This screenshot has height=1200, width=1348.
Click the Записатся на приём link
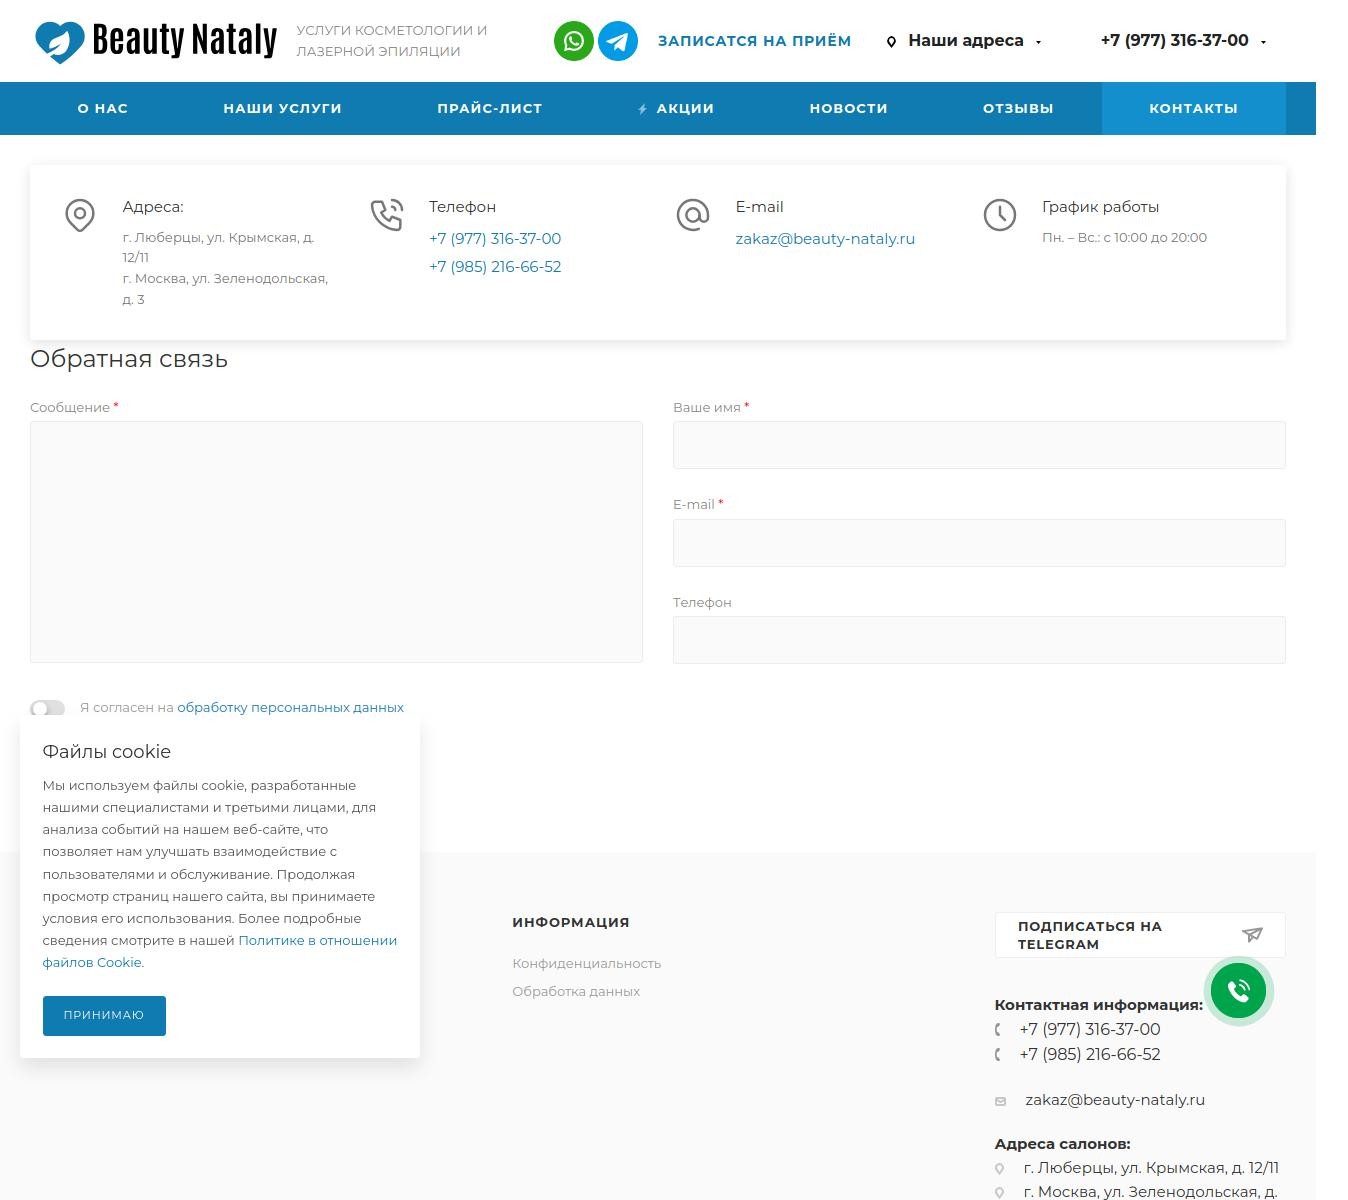coord(754,41)
